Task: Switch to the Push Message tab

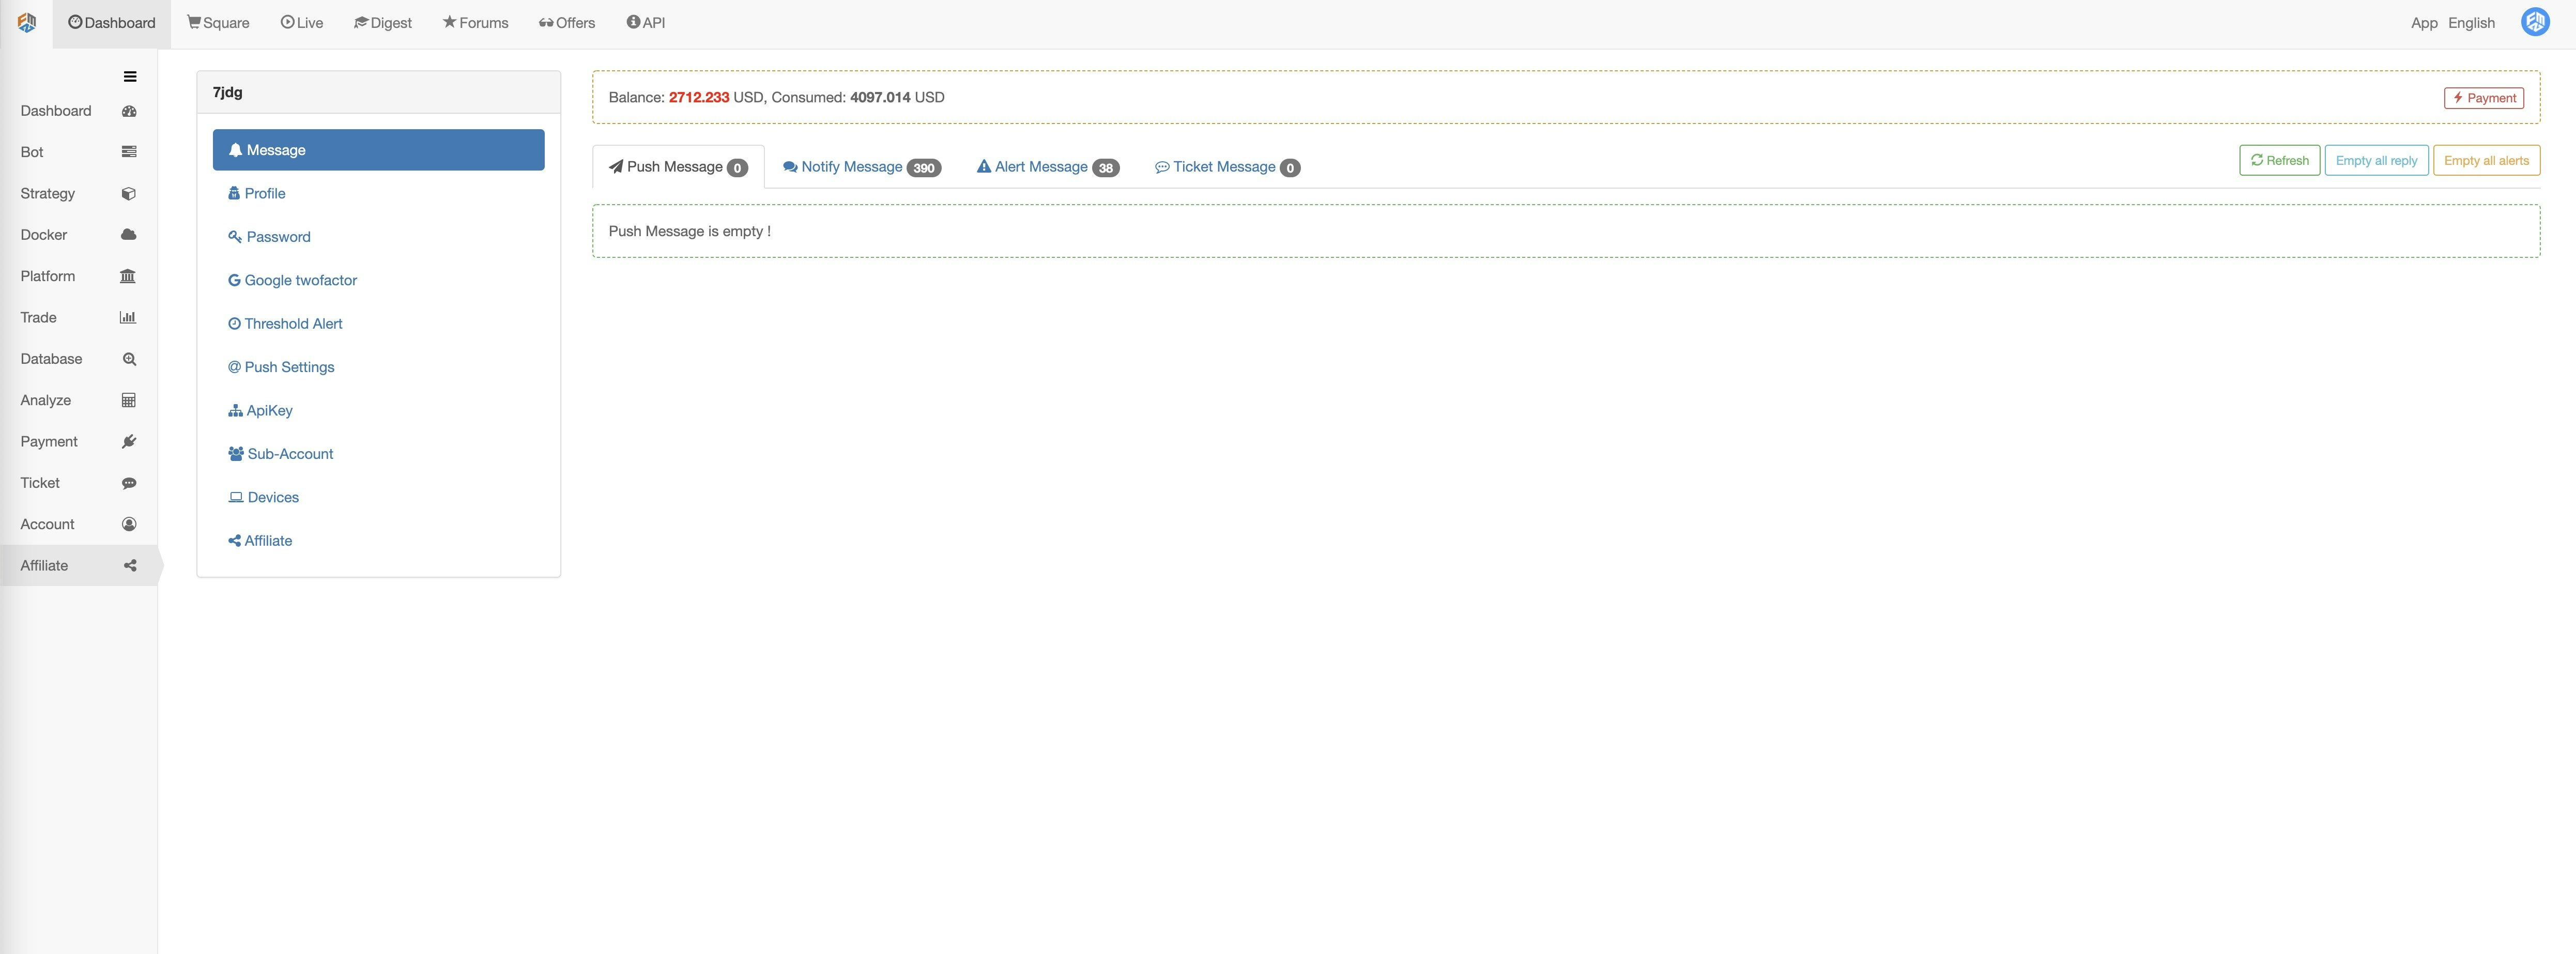Action: point(678,167)
